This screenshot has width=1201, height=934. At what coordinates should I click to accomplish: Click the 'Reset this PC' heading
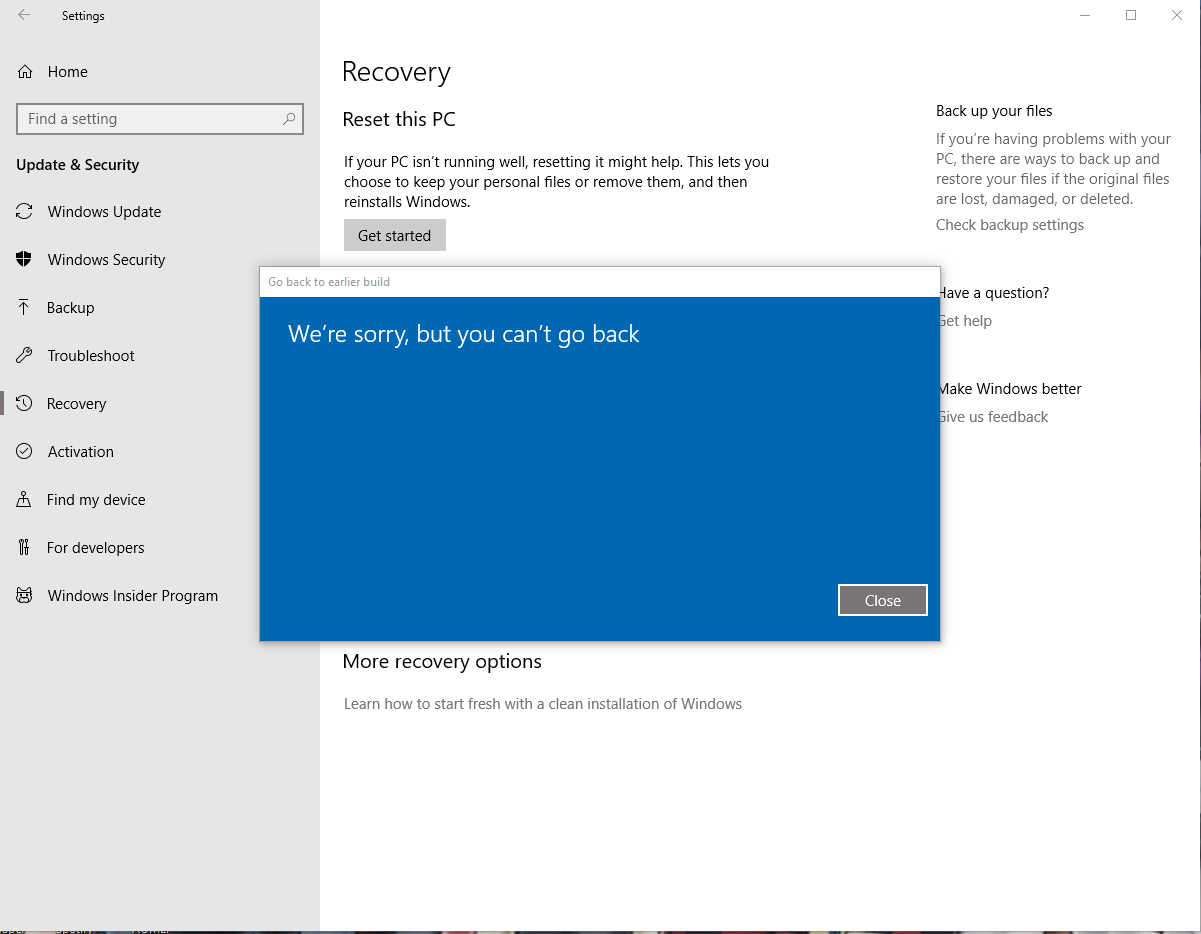[x=399, y=119]
